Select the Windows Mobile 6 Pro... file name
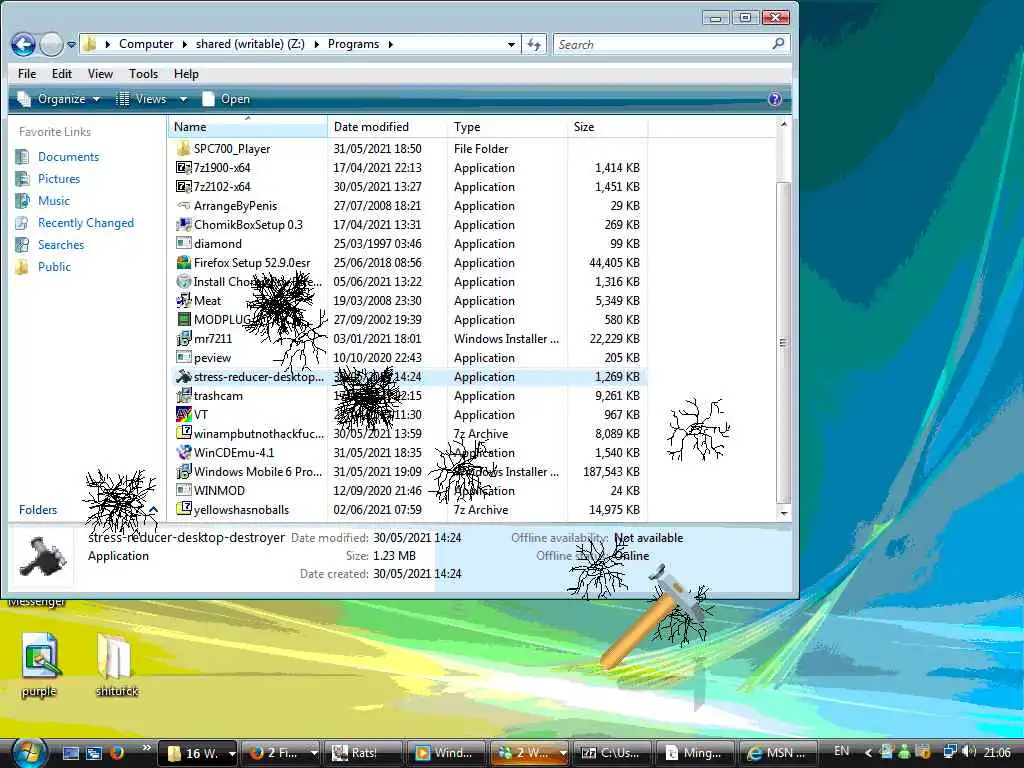Screen dimensions: 1024x768 pyautogui.click(x=258, y=472)
